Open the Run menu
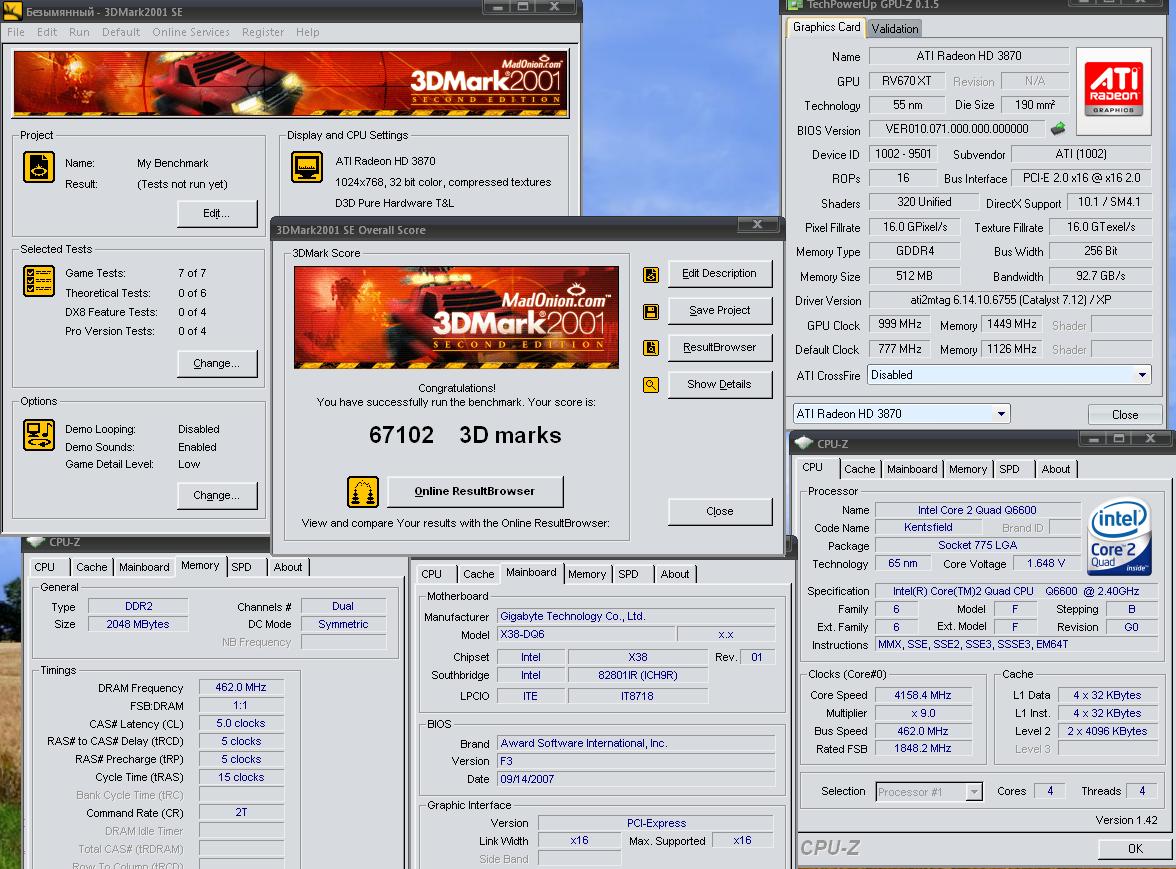This screenshot has width=1176, height=869. (79, 32)
